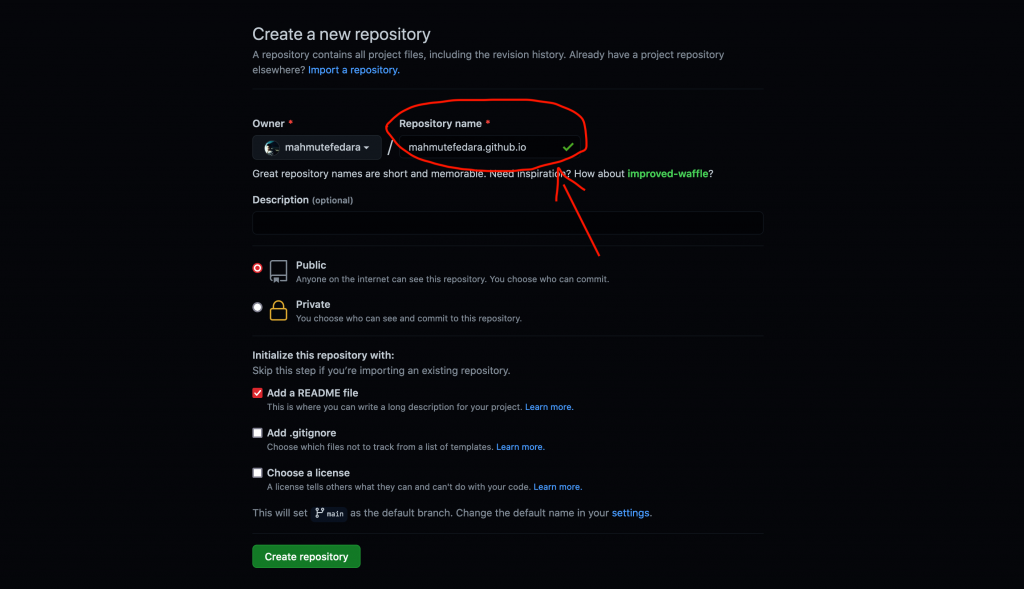This screenshot has height=589, width=1024.
Task: Use the improved-waffle name suggestion
Action: [x=667, y=174]
